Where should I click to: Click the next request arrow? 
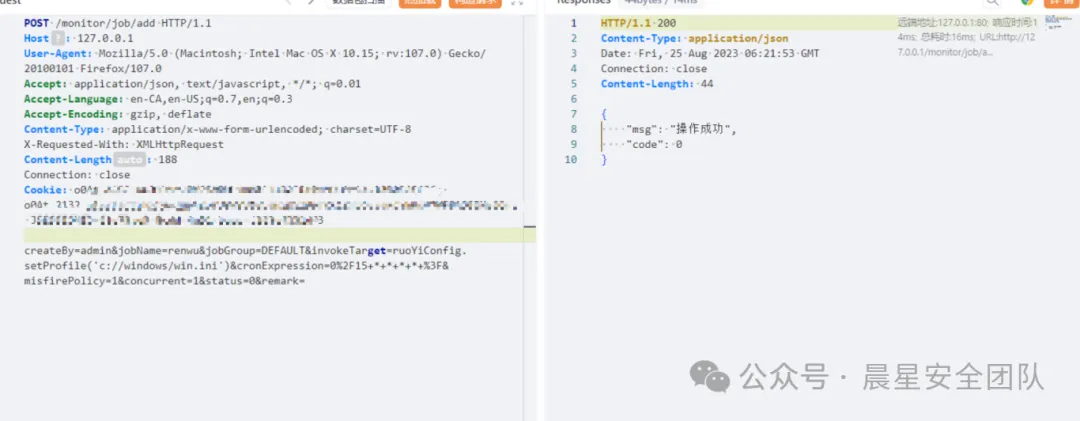(311, 3)
